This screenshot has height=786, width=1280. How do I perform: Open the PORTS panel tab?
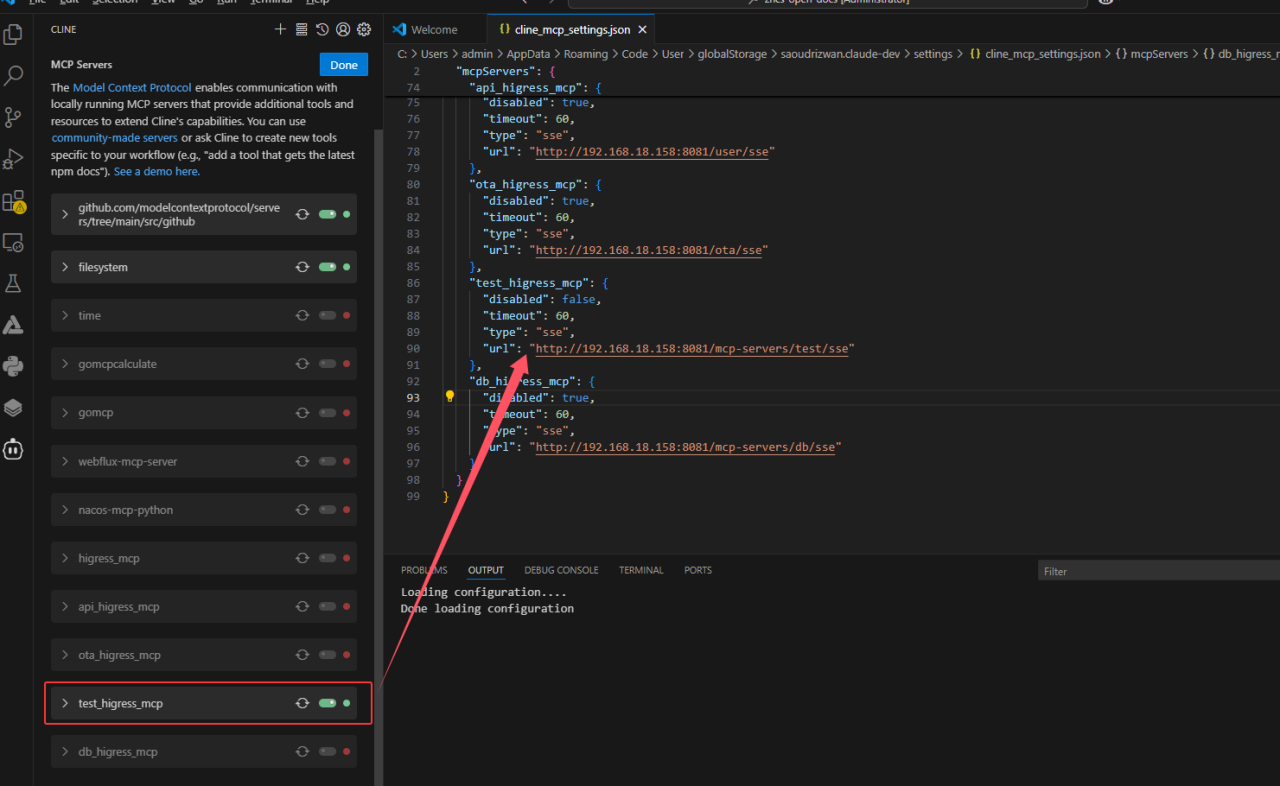pyautogui.click(x=698, y=570)
